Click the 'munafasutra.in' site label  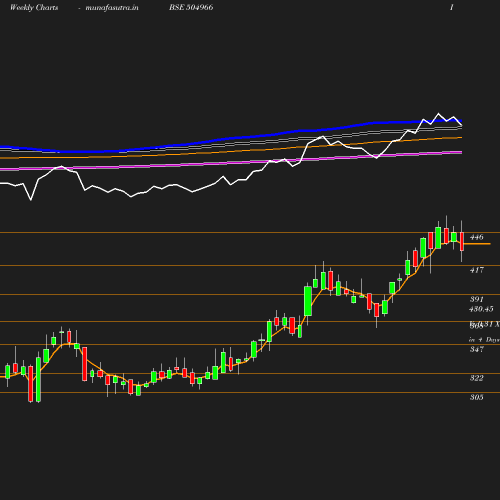point(112,8)
